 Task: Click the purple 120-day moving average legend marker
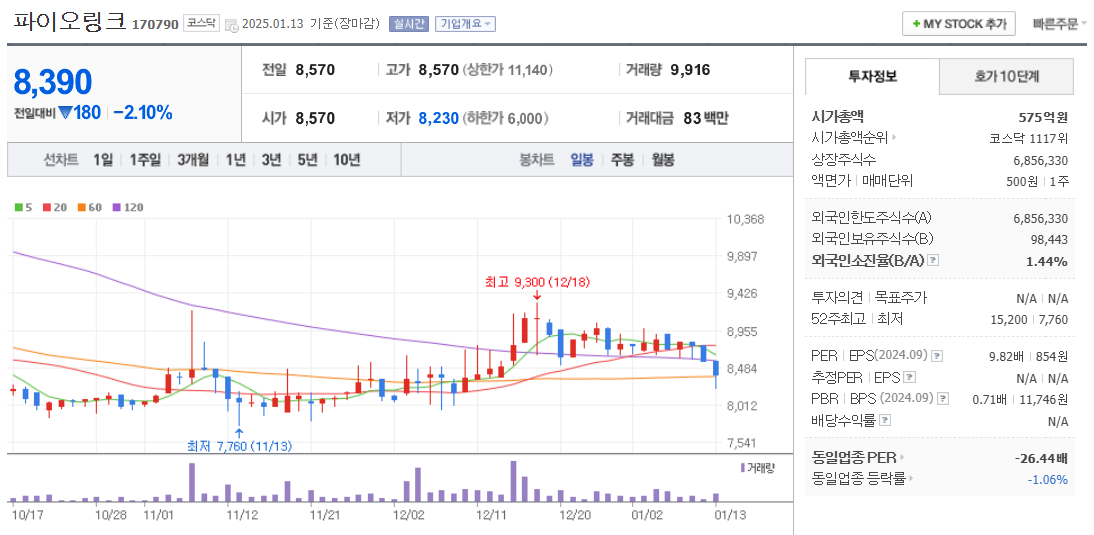tap(115, 207)
